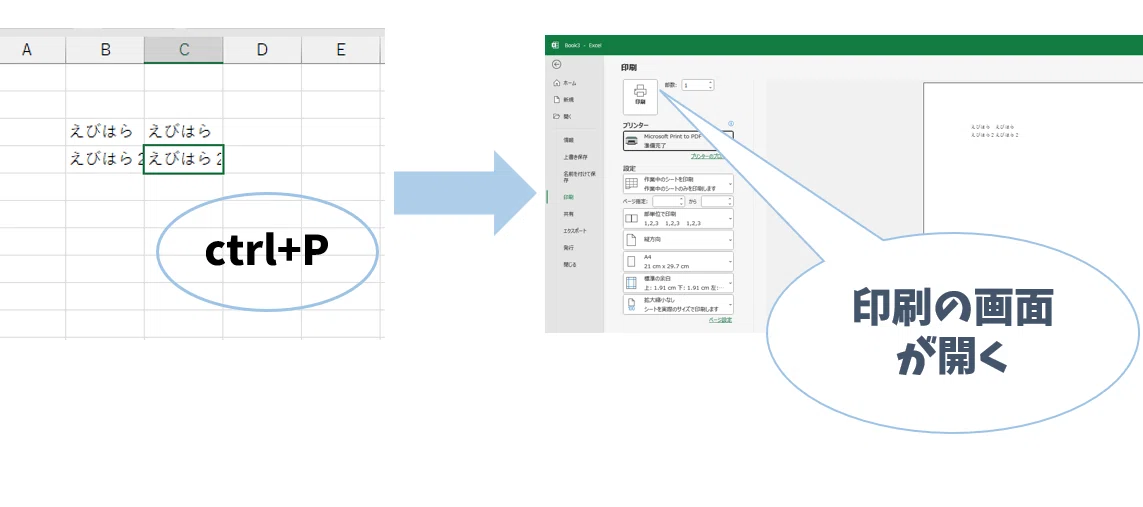Click the Excel logo in title bar
The image size is (1143, 507).
coord(555,45)
